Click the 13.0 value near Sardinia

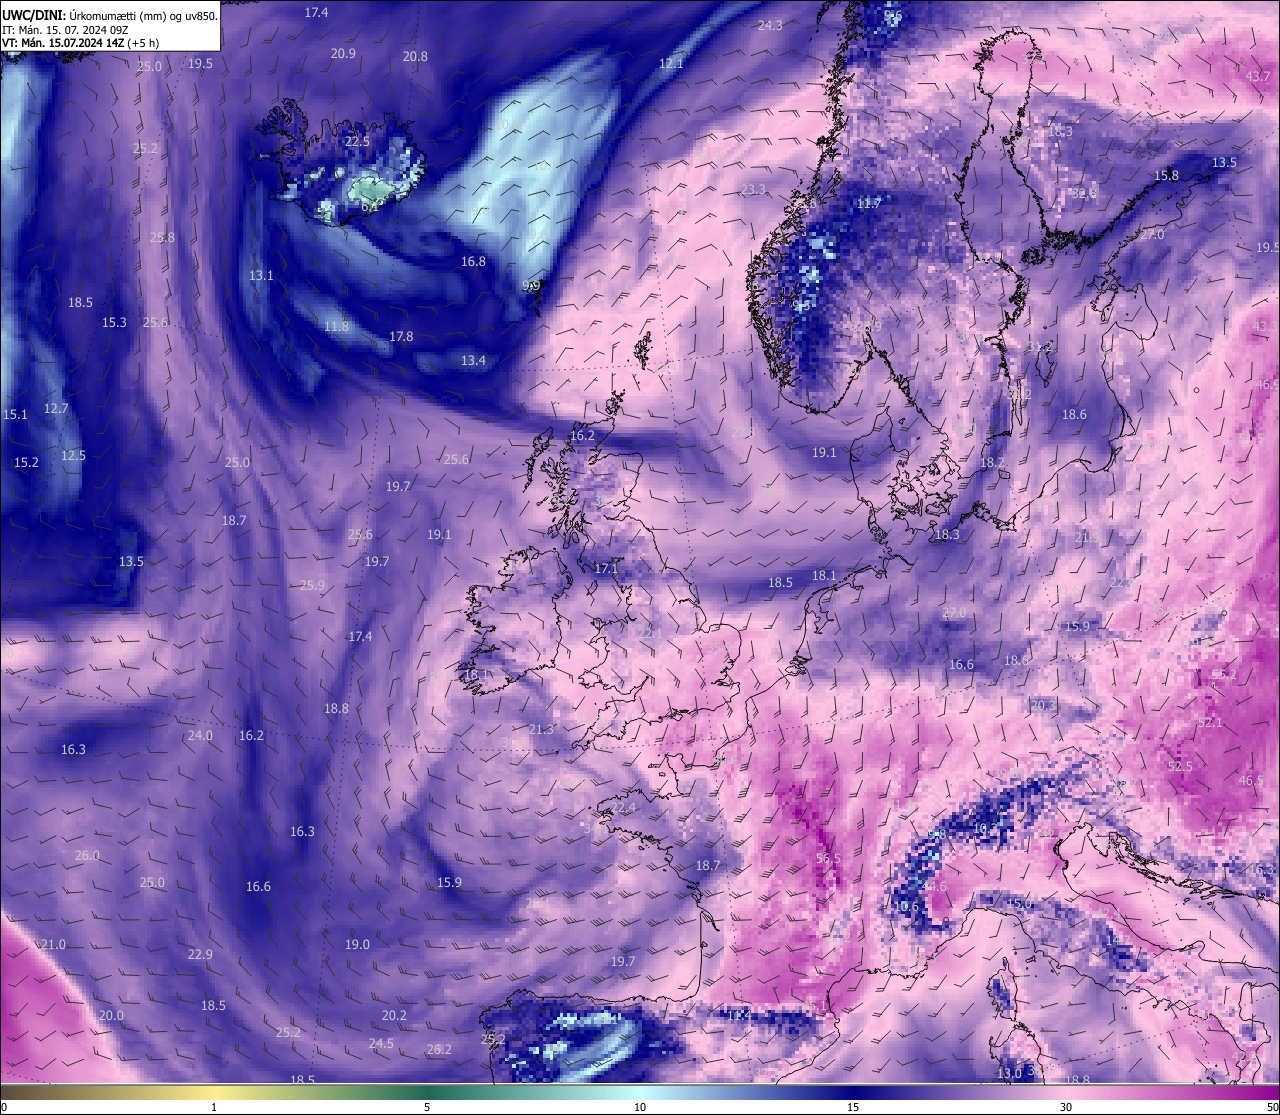point(1010,1073)
